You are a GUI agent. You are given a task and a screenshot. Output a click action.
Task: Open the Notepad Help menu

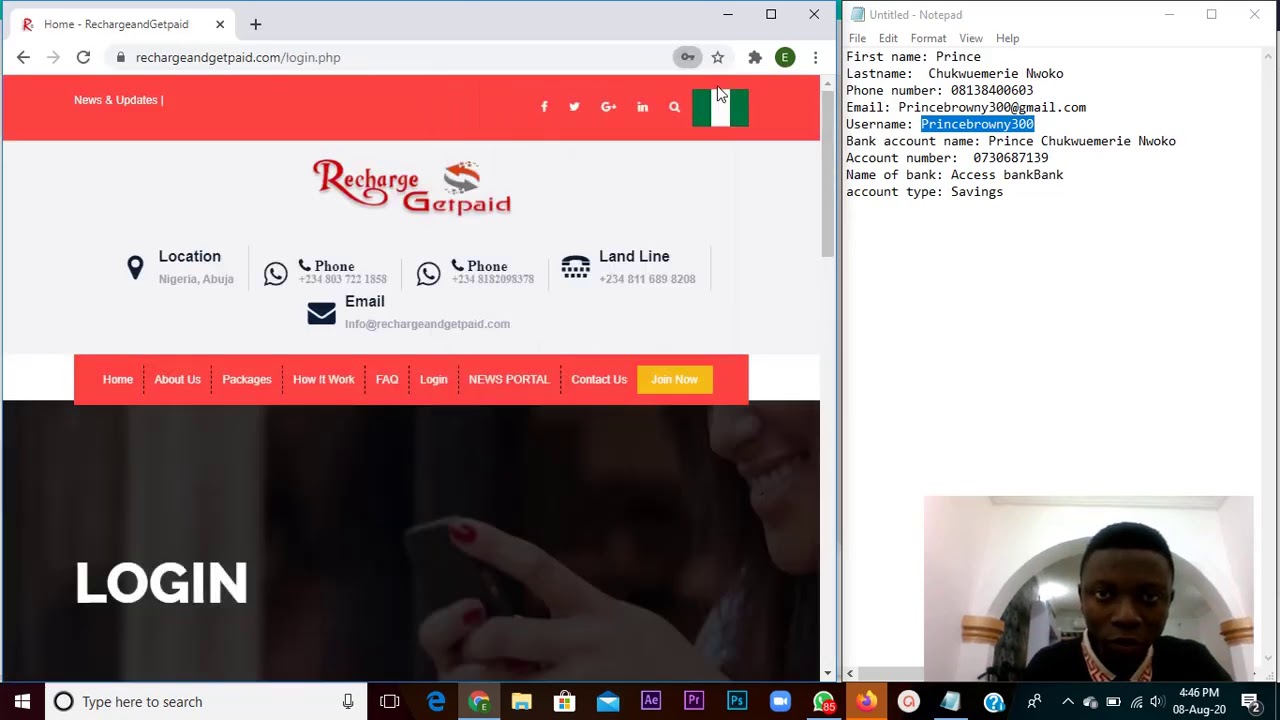tap(1007, 38)
